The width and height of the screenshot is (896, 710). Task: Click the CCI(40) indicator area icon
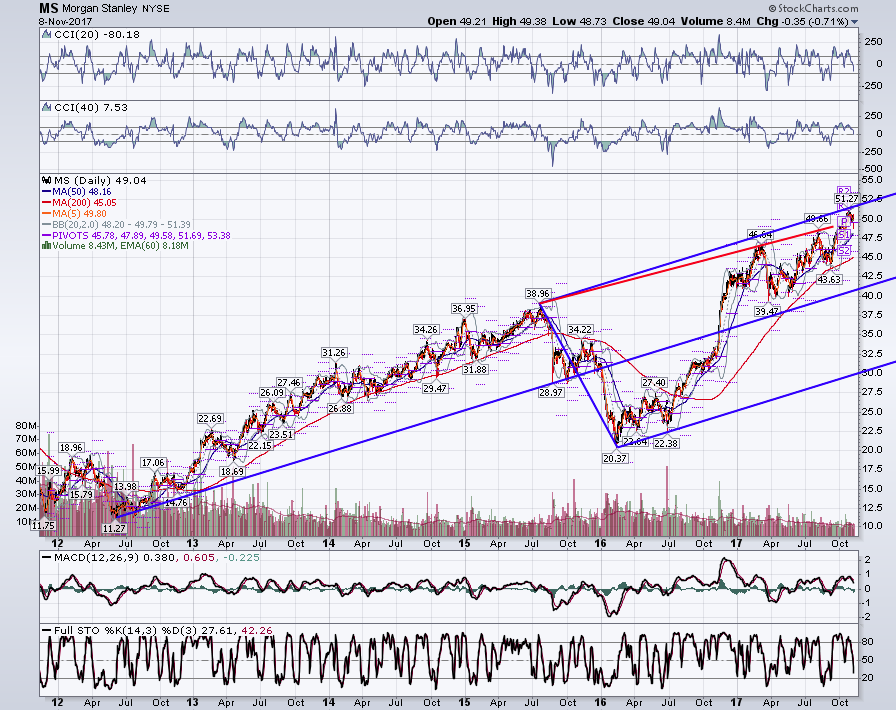[47, 107]
